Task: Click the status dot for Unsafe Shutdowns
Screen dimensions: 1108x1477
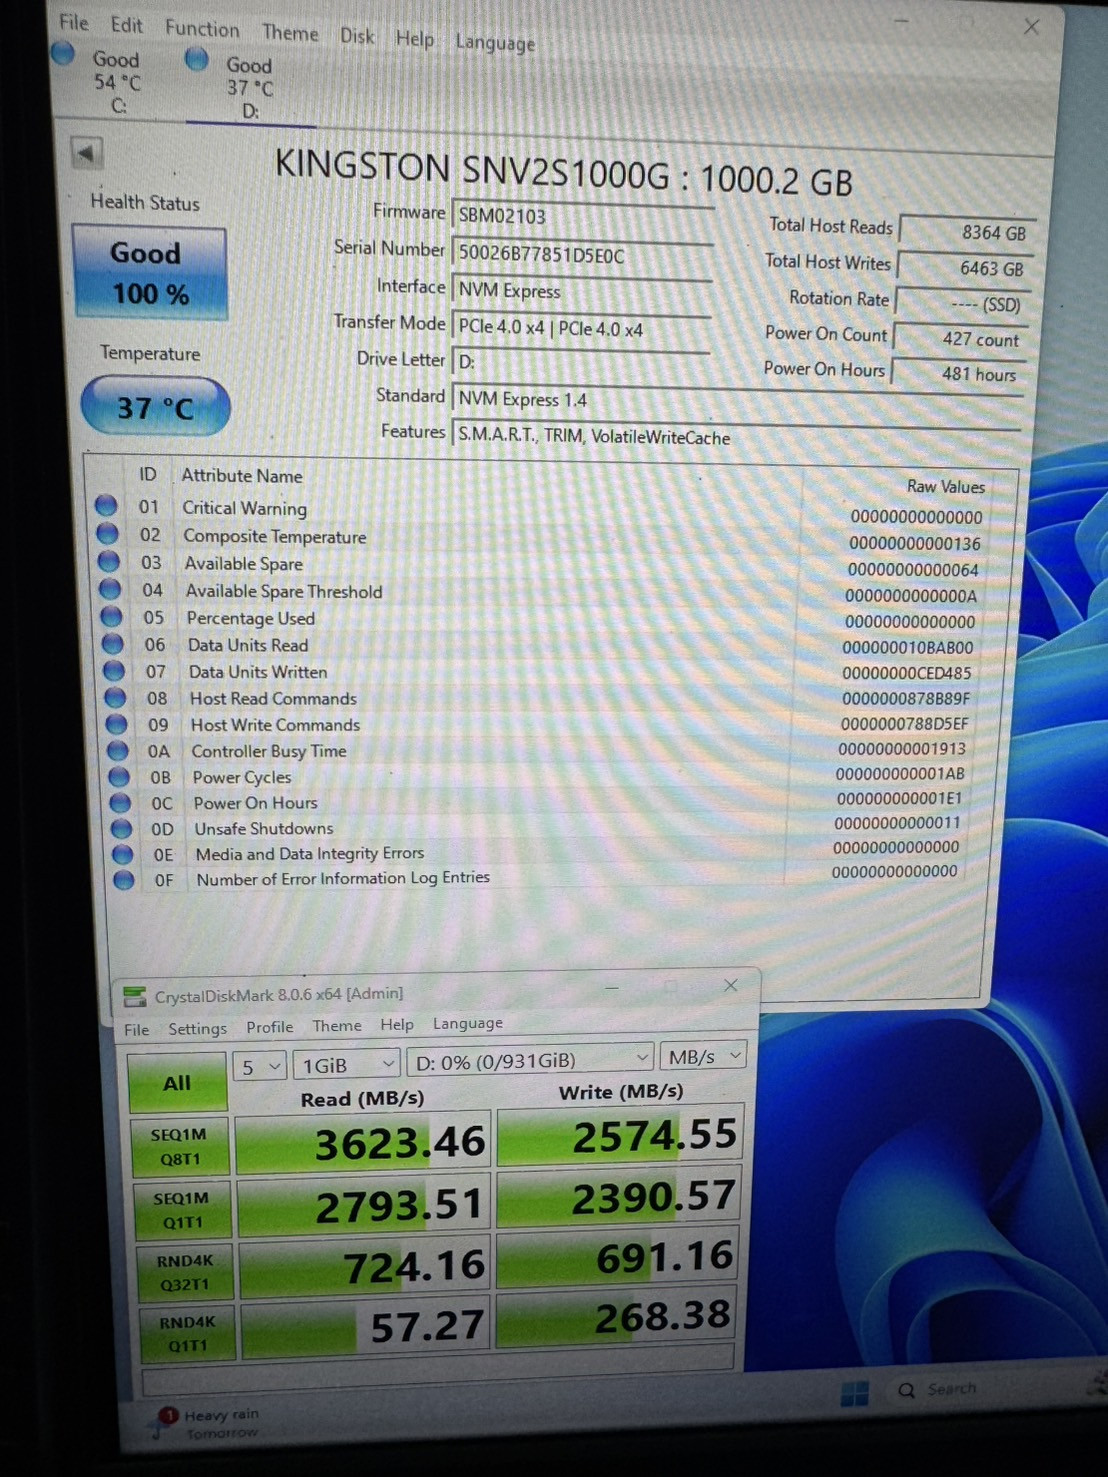Action: 121,828
